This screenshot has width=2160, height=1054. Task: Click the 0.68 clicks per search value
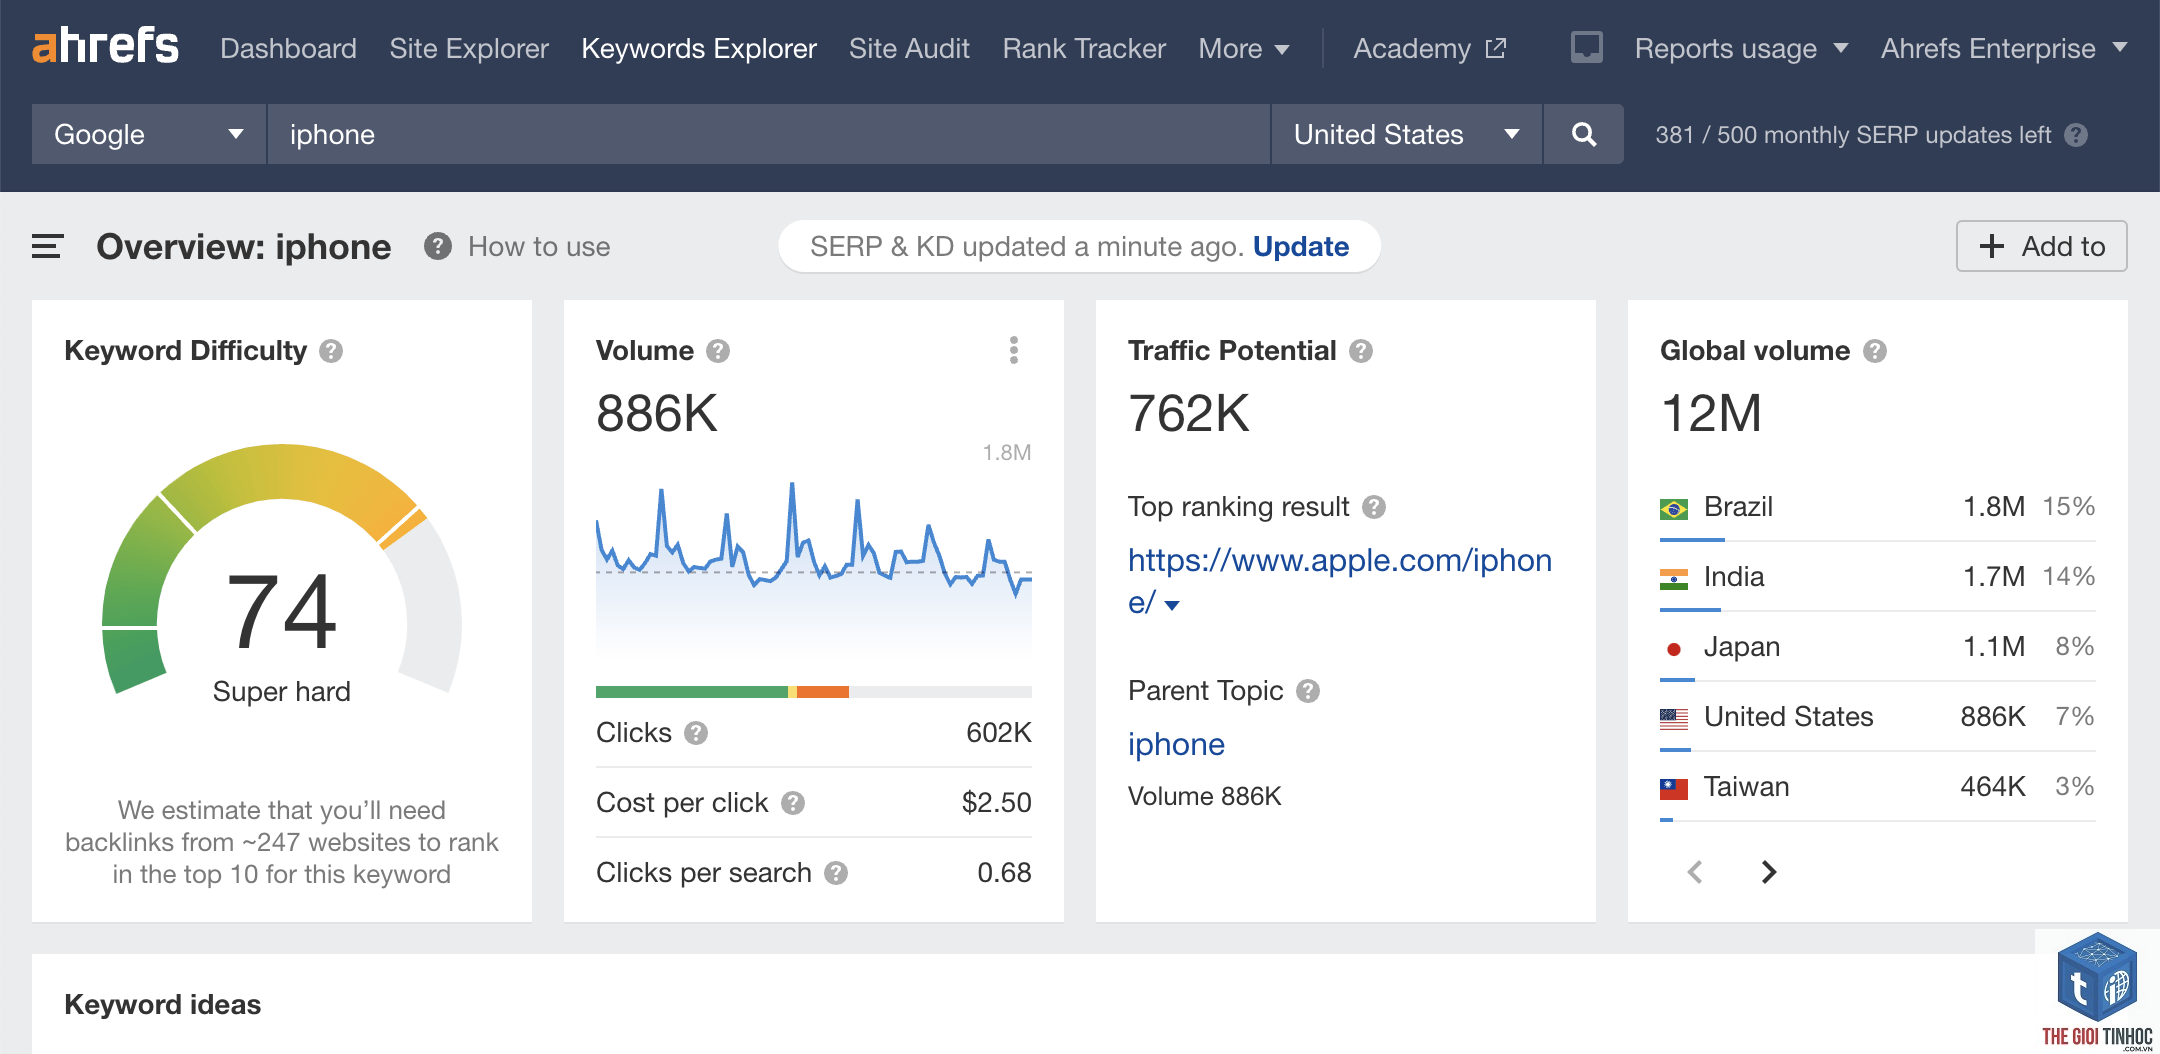pos(1004,873)
